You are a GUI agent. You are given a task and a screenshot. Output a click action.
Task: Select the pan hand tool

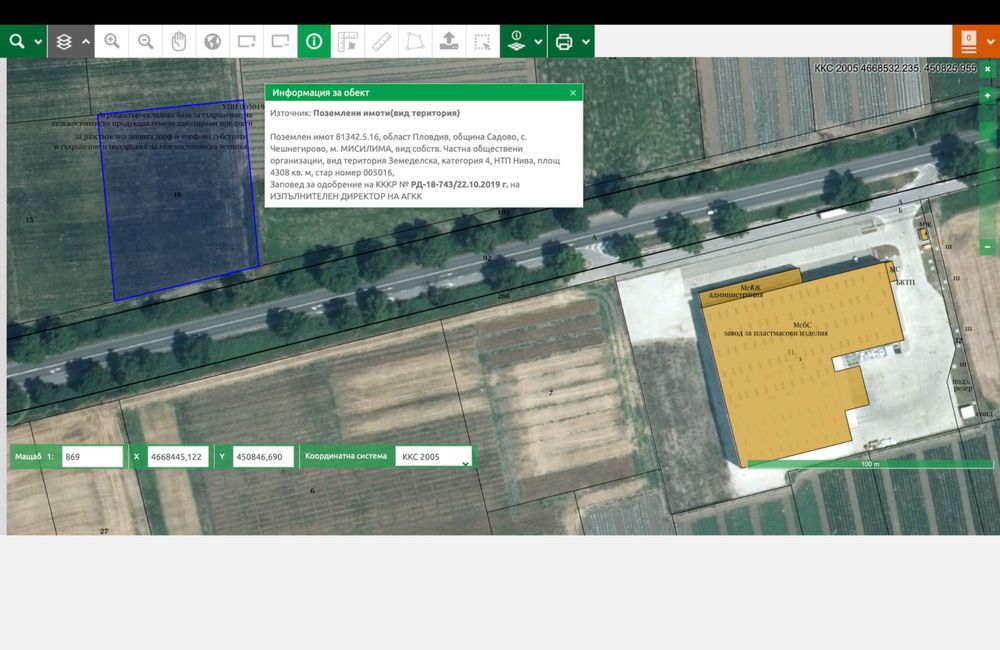tap(179, 42)
